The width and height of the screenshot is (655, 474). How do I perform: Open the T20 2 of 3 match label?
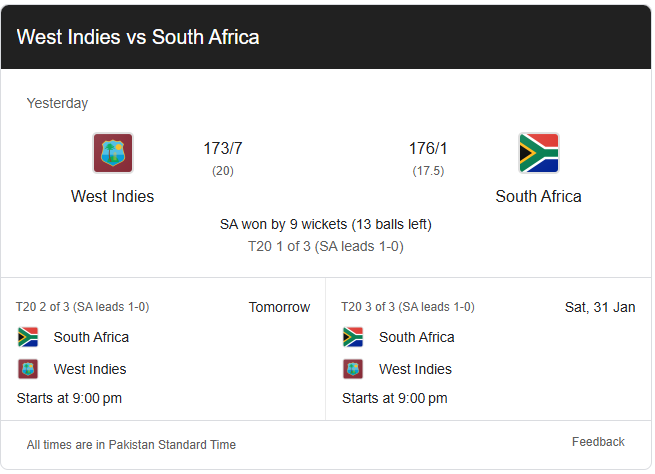coord(83,307)
